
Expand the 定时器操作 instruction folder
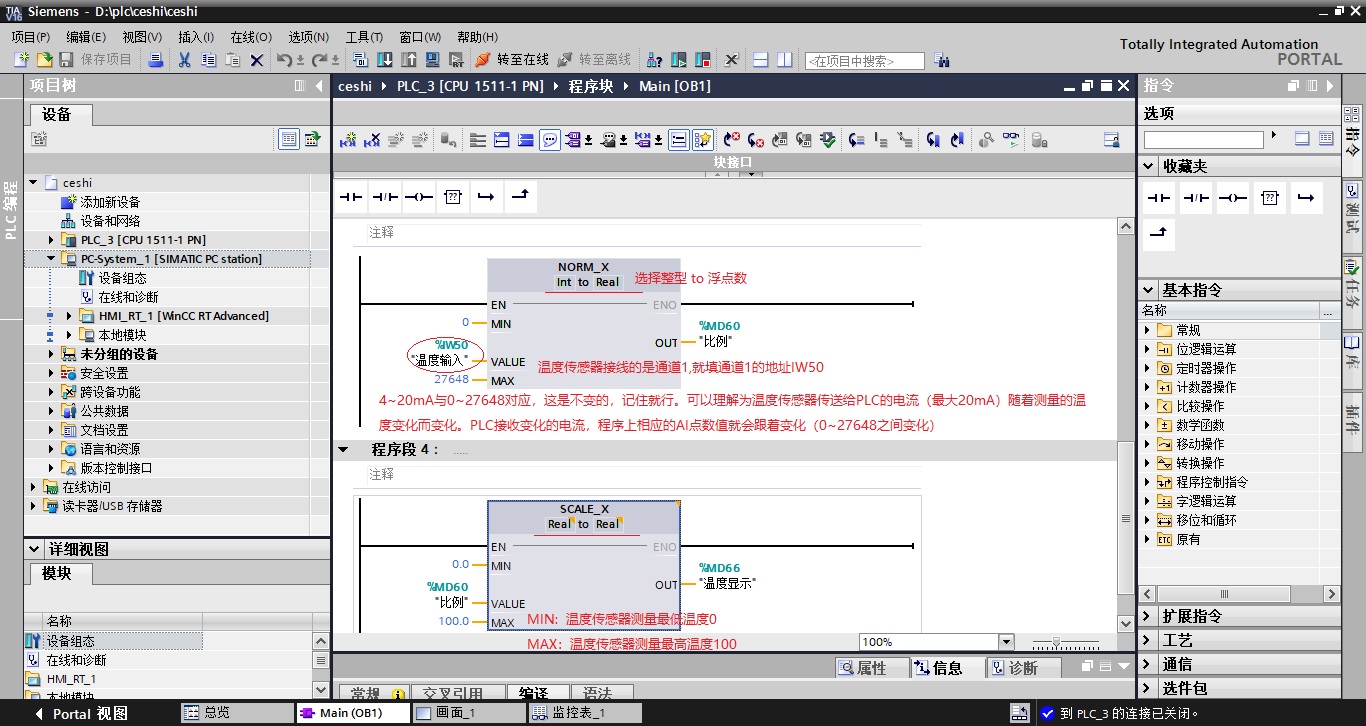tap(1148, 368)
